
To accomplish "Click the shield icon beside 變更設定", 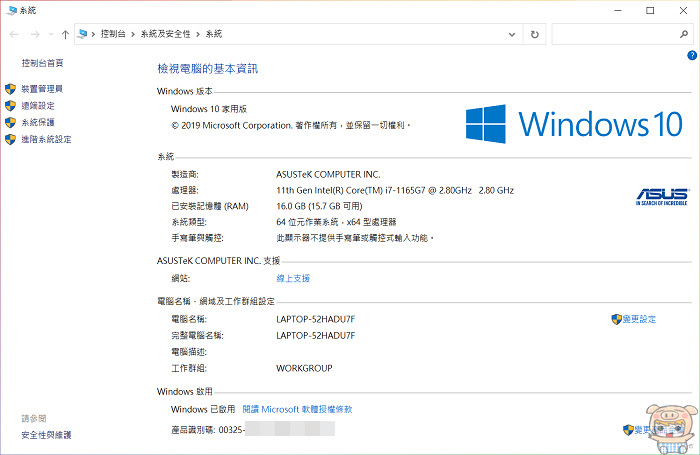I will (x=617, y=319).
